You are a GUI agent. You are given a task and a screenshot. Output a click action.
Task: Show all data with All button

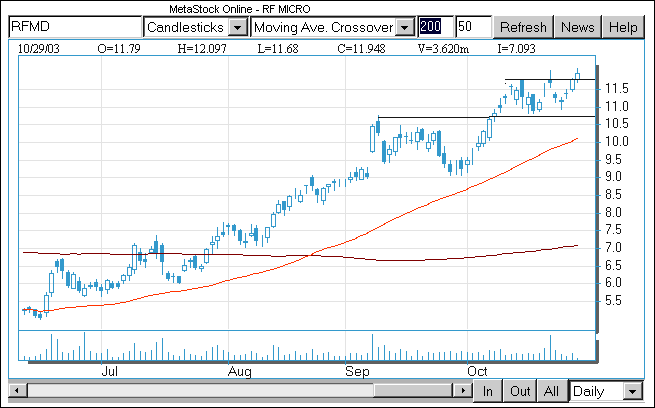coord(551,391)
